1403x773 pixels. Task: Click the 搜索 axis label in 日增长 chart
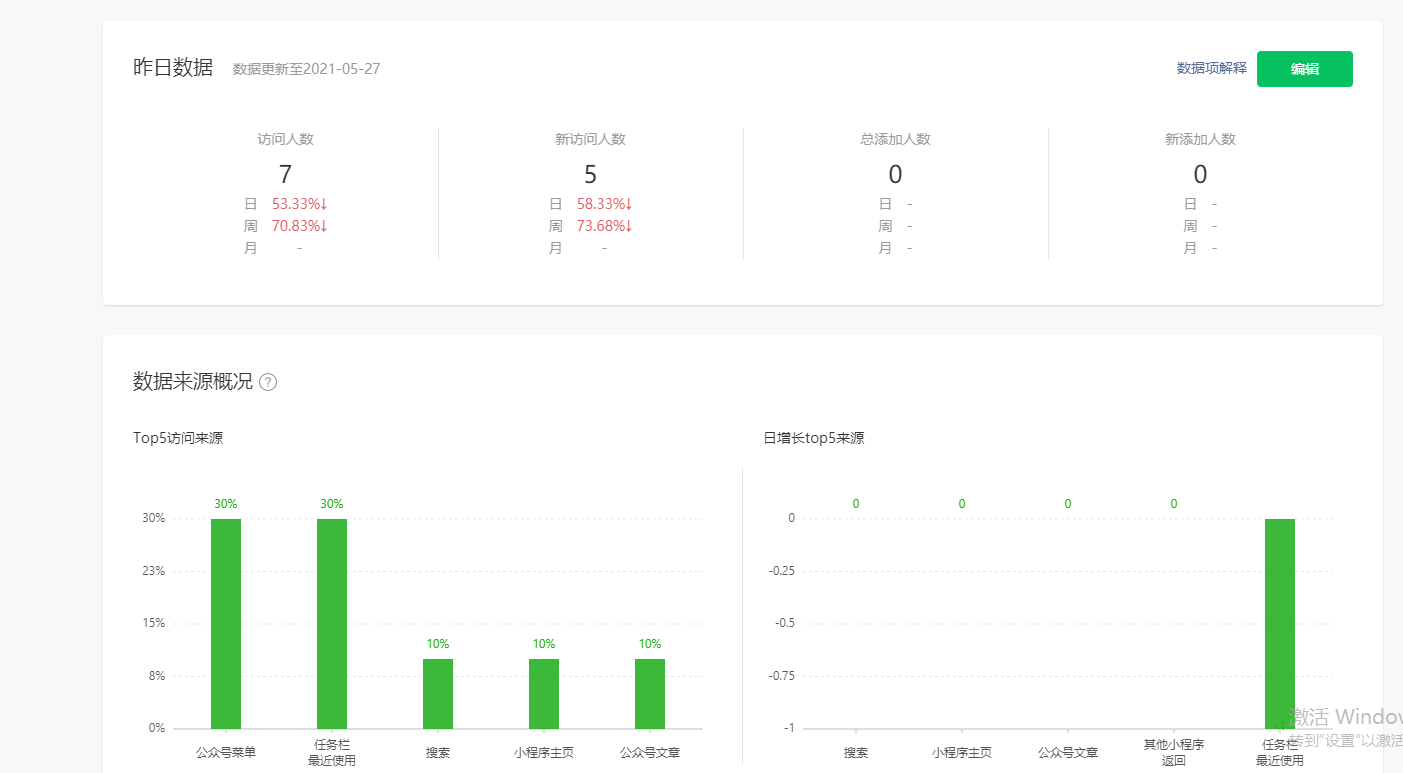[856, 753]
